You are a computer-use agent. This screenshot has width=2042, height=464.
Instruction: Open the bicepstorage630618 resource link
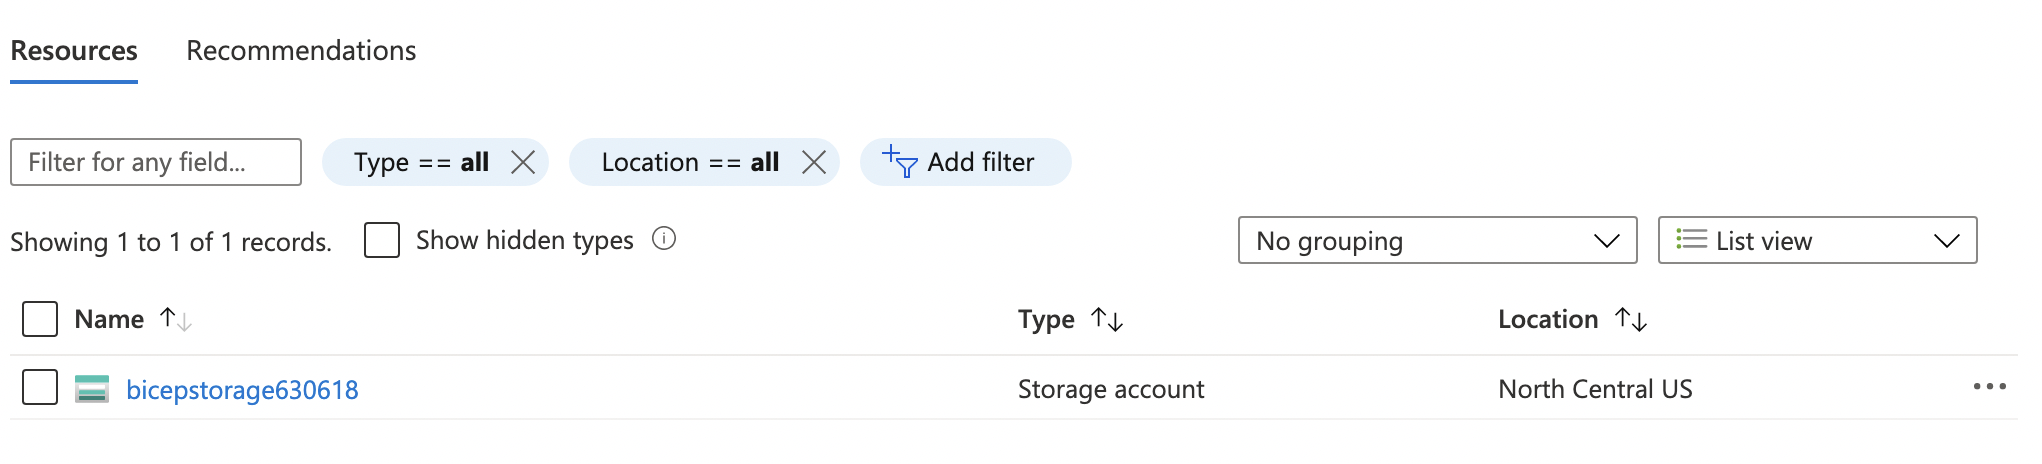coord(242,389)
